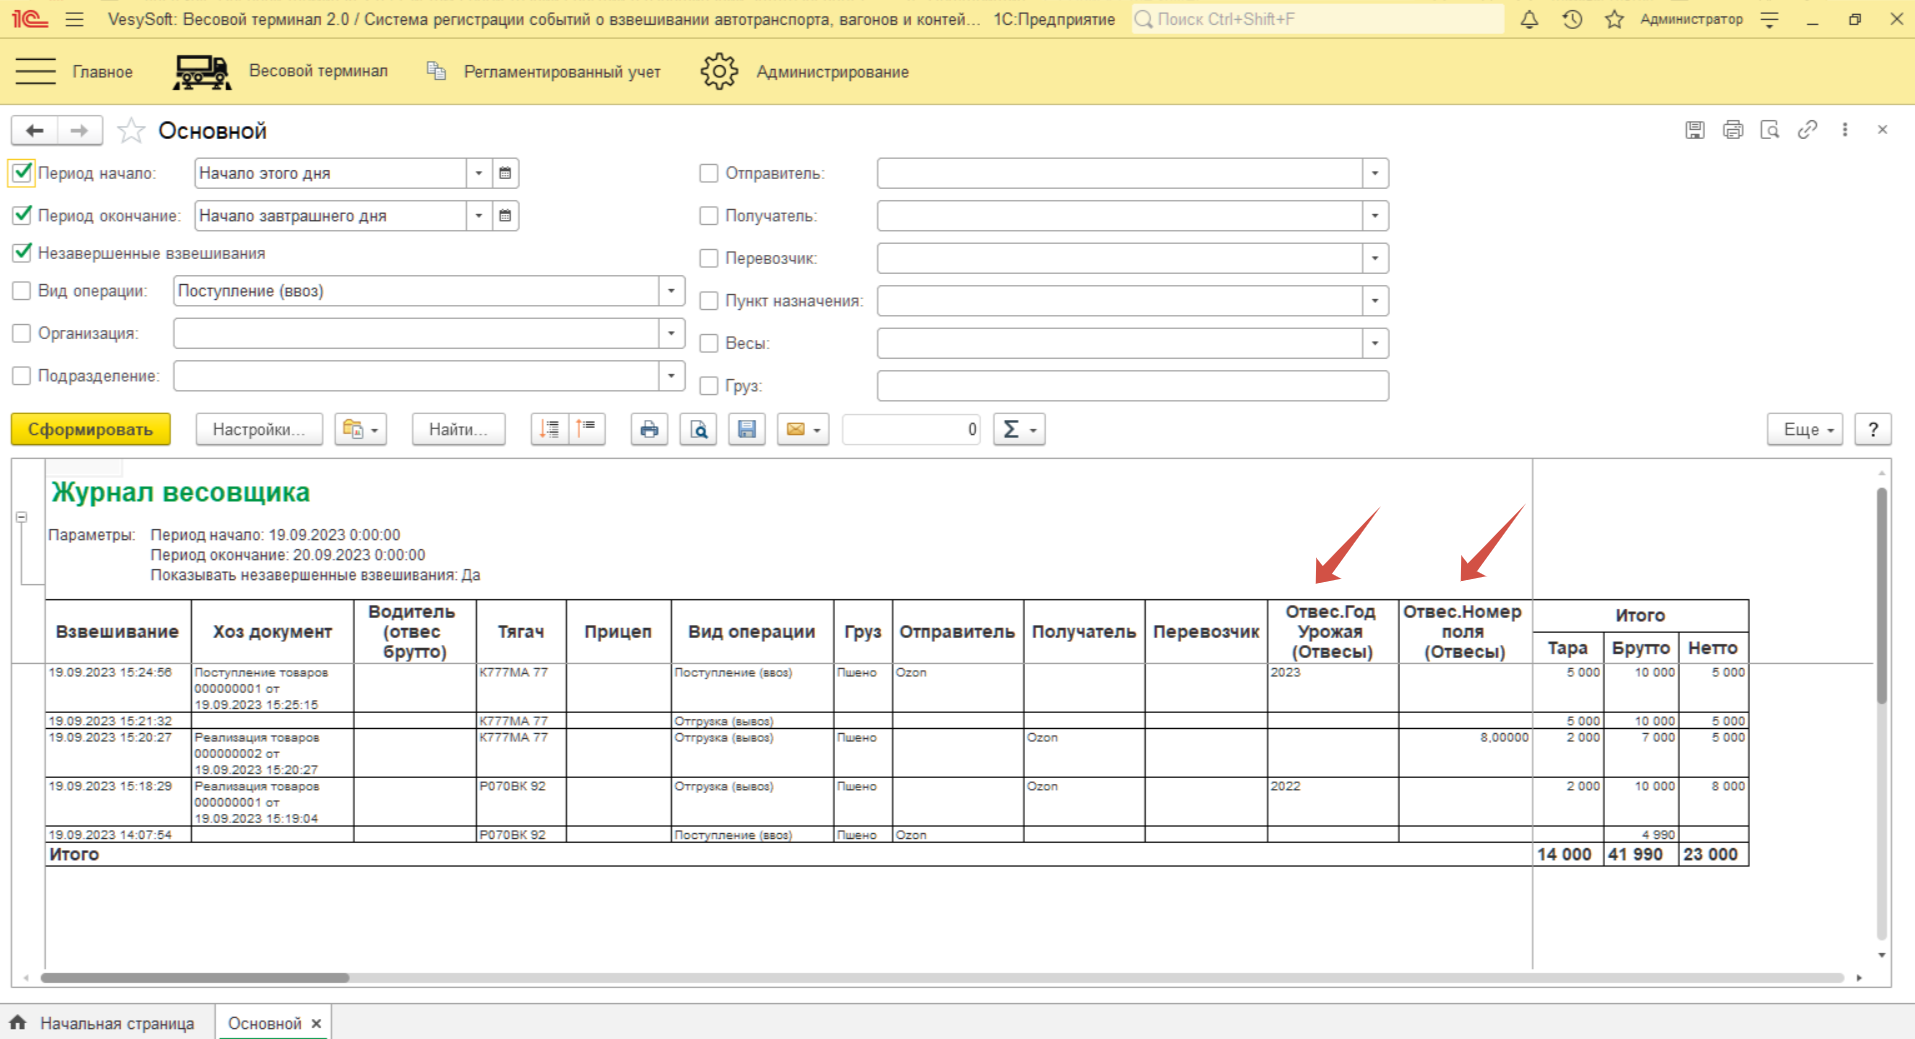
Task: Expand the Перевозчик dropdown list
Action: (x=1375, y=258)
